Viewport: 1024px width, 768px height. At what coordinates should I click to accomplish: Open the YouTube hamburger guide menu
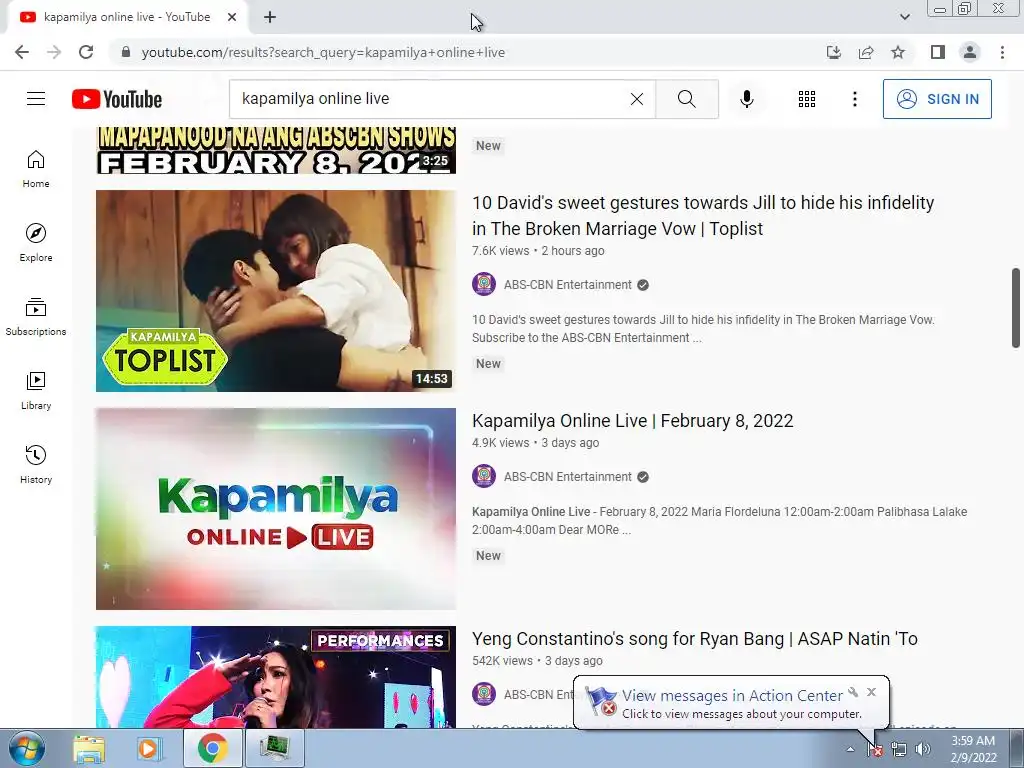click(x=36, y=99)
